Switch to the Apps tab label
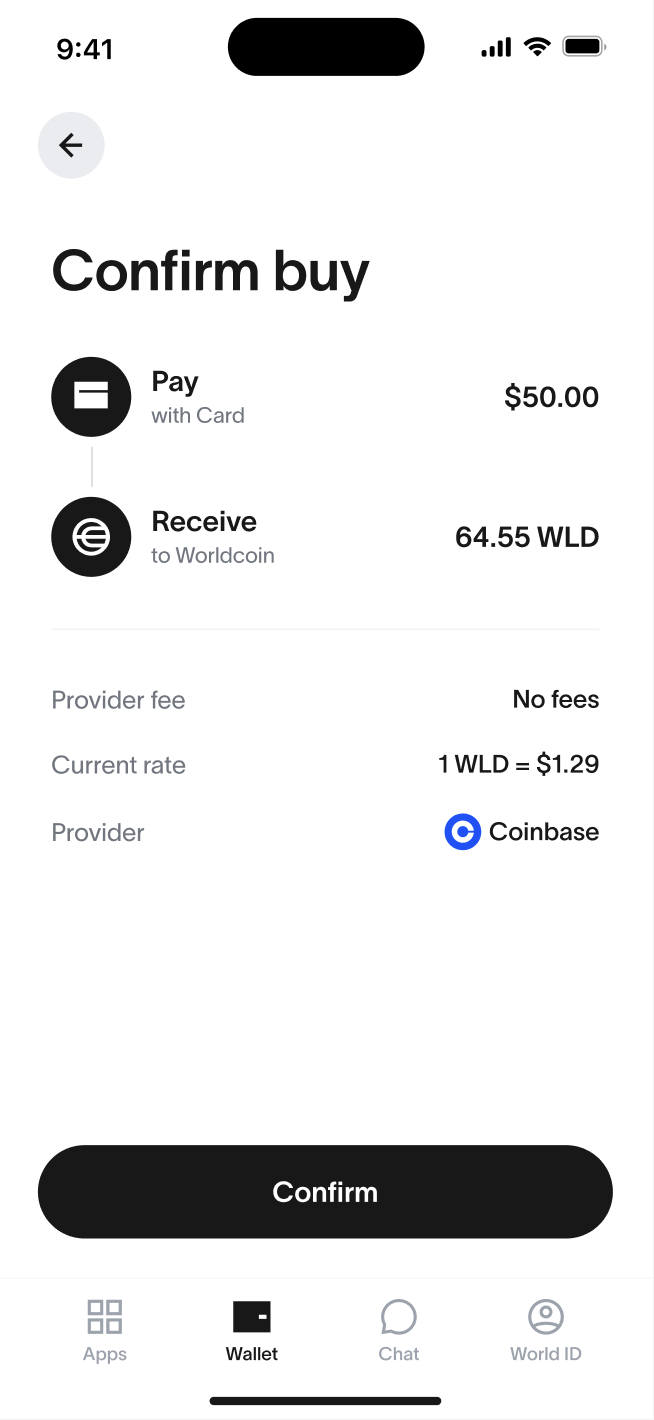654x1420 pixels. pyautogui.click(x=105, y=1354)
